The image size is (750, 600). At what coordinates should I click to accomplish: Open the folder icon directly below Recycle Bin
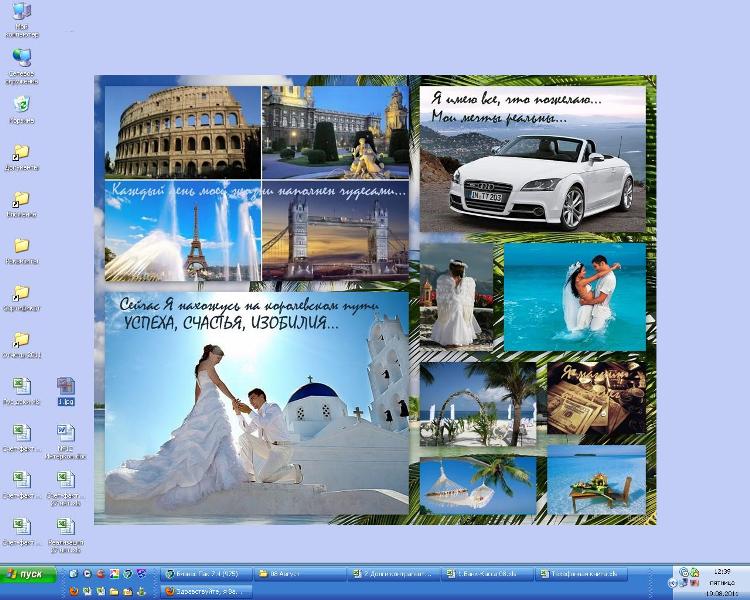click(x=21, y=153)
